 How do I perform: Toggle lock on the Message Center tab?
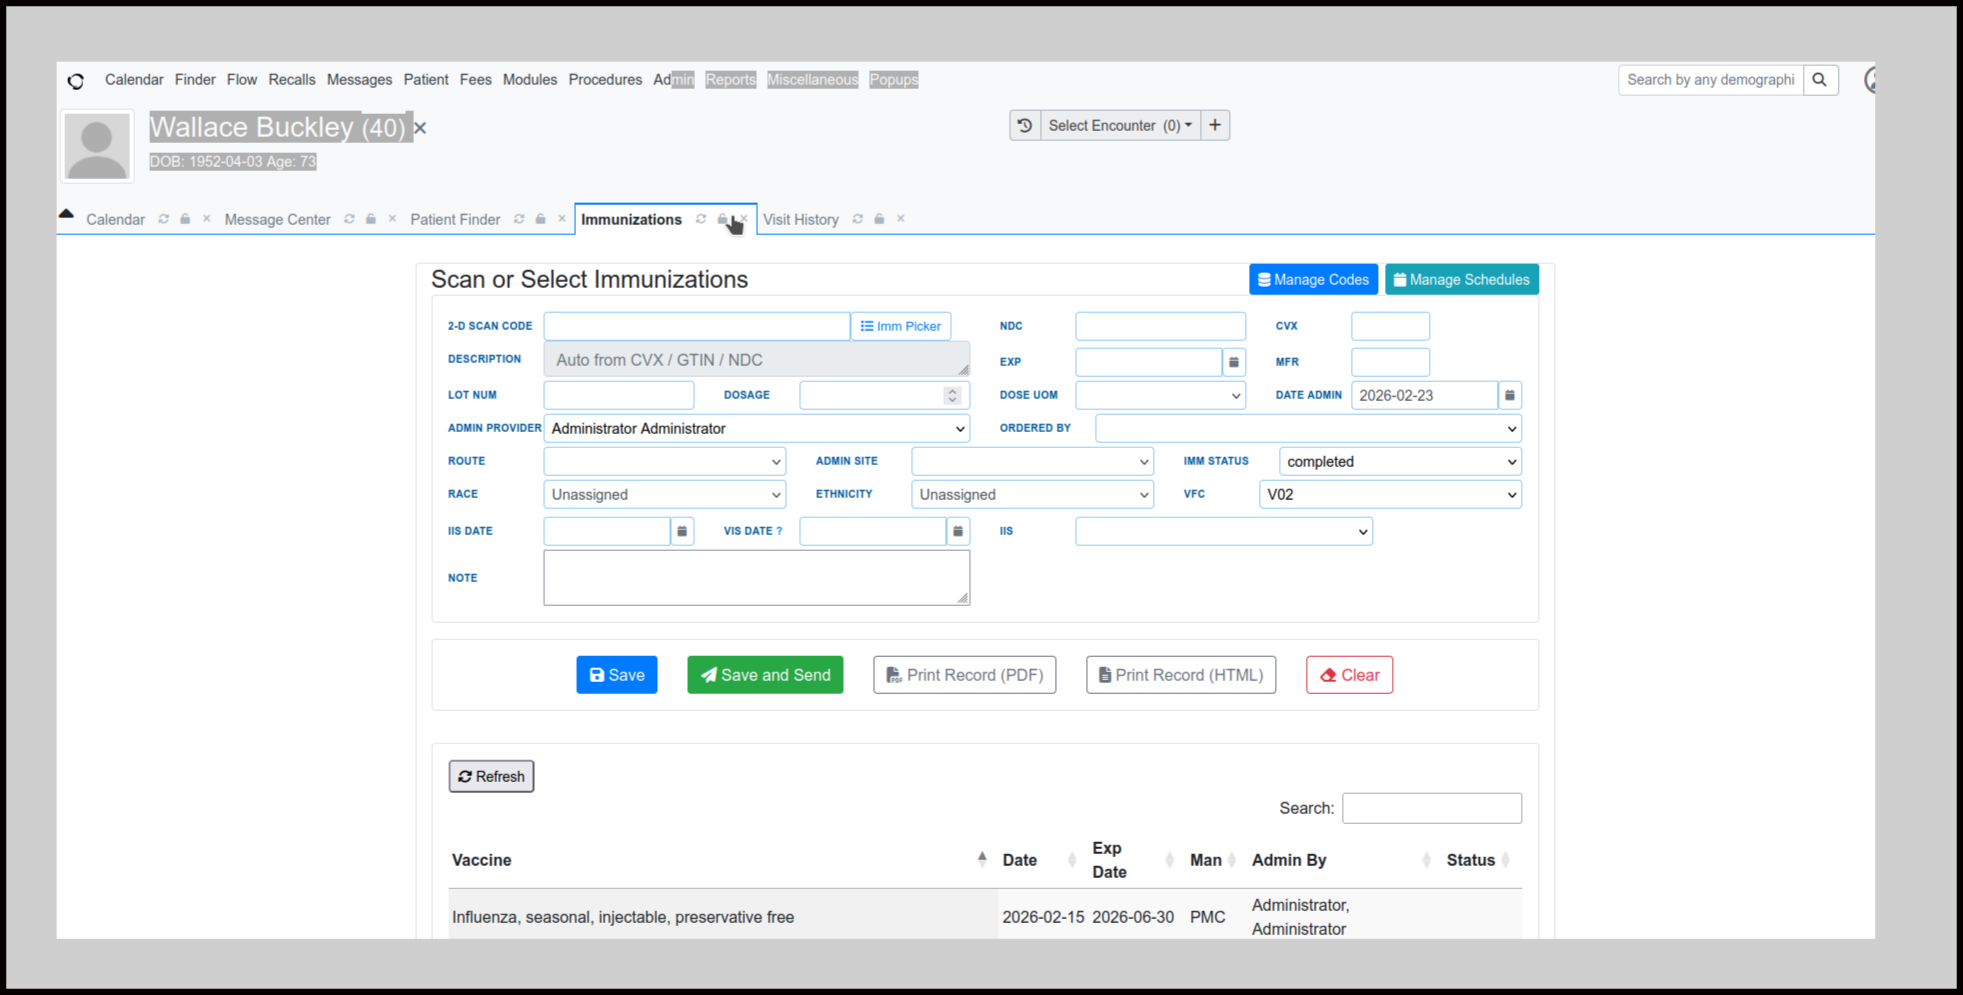[371, 219]
